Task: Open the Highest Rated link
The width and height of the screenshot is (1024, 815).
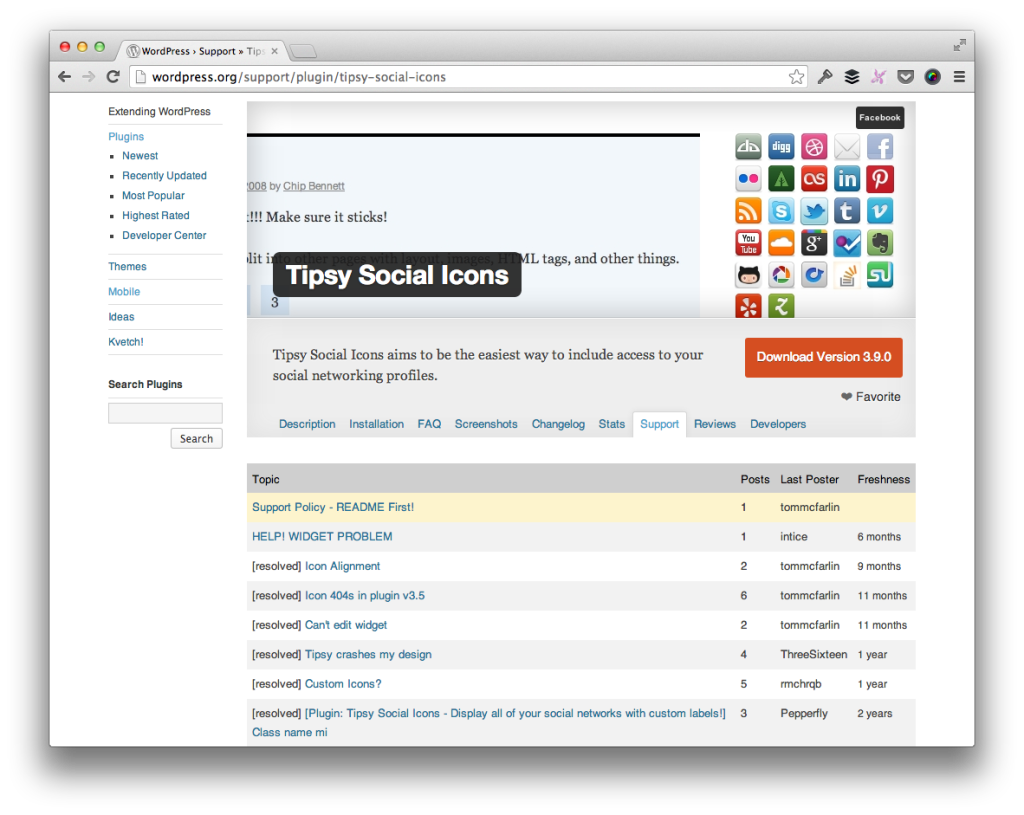Action: click(x=155, y=216)
